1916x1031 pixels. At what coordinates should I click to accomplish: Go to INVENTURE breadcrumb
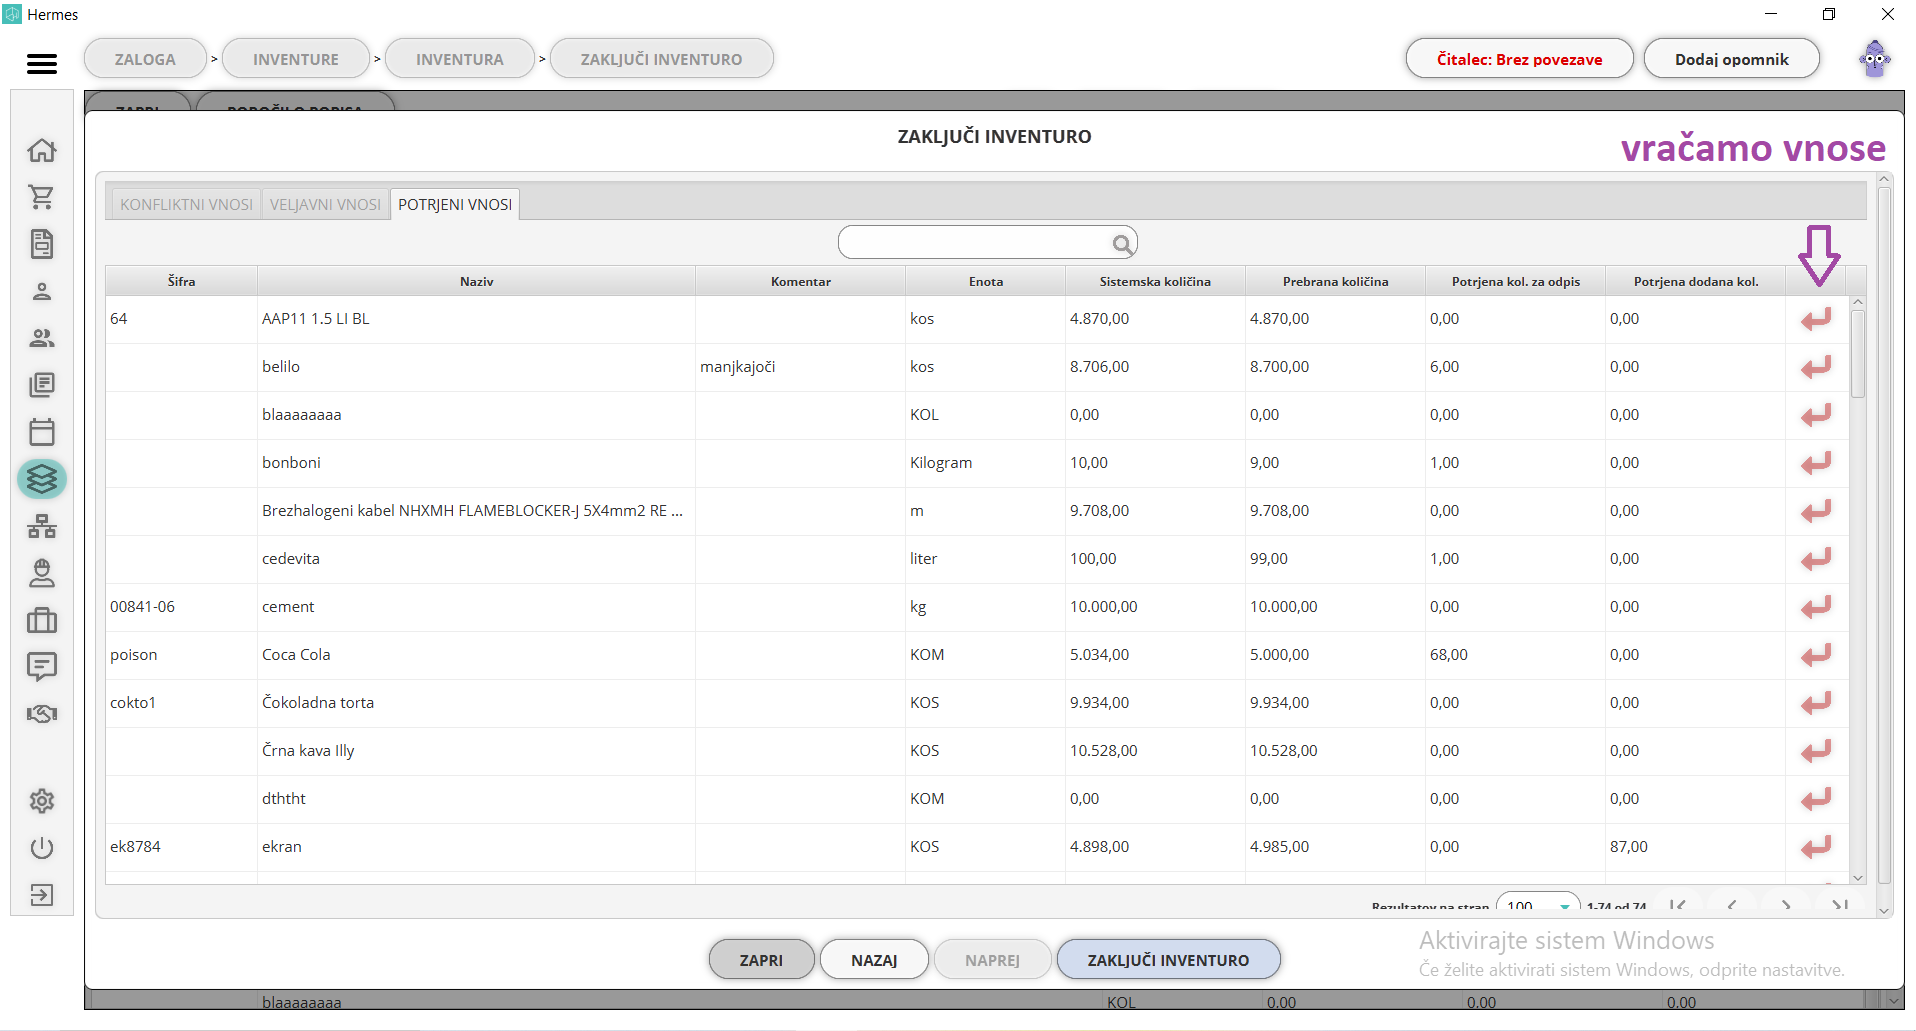click(296, 59)
